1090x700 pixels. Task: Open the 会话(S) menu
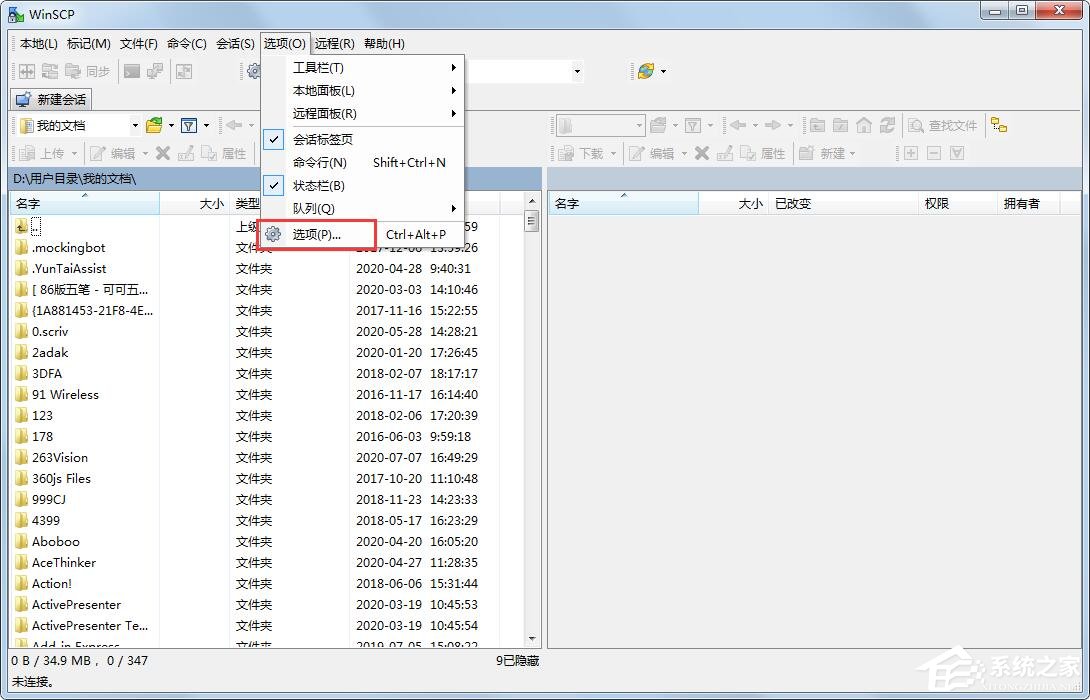pos(234,43)
